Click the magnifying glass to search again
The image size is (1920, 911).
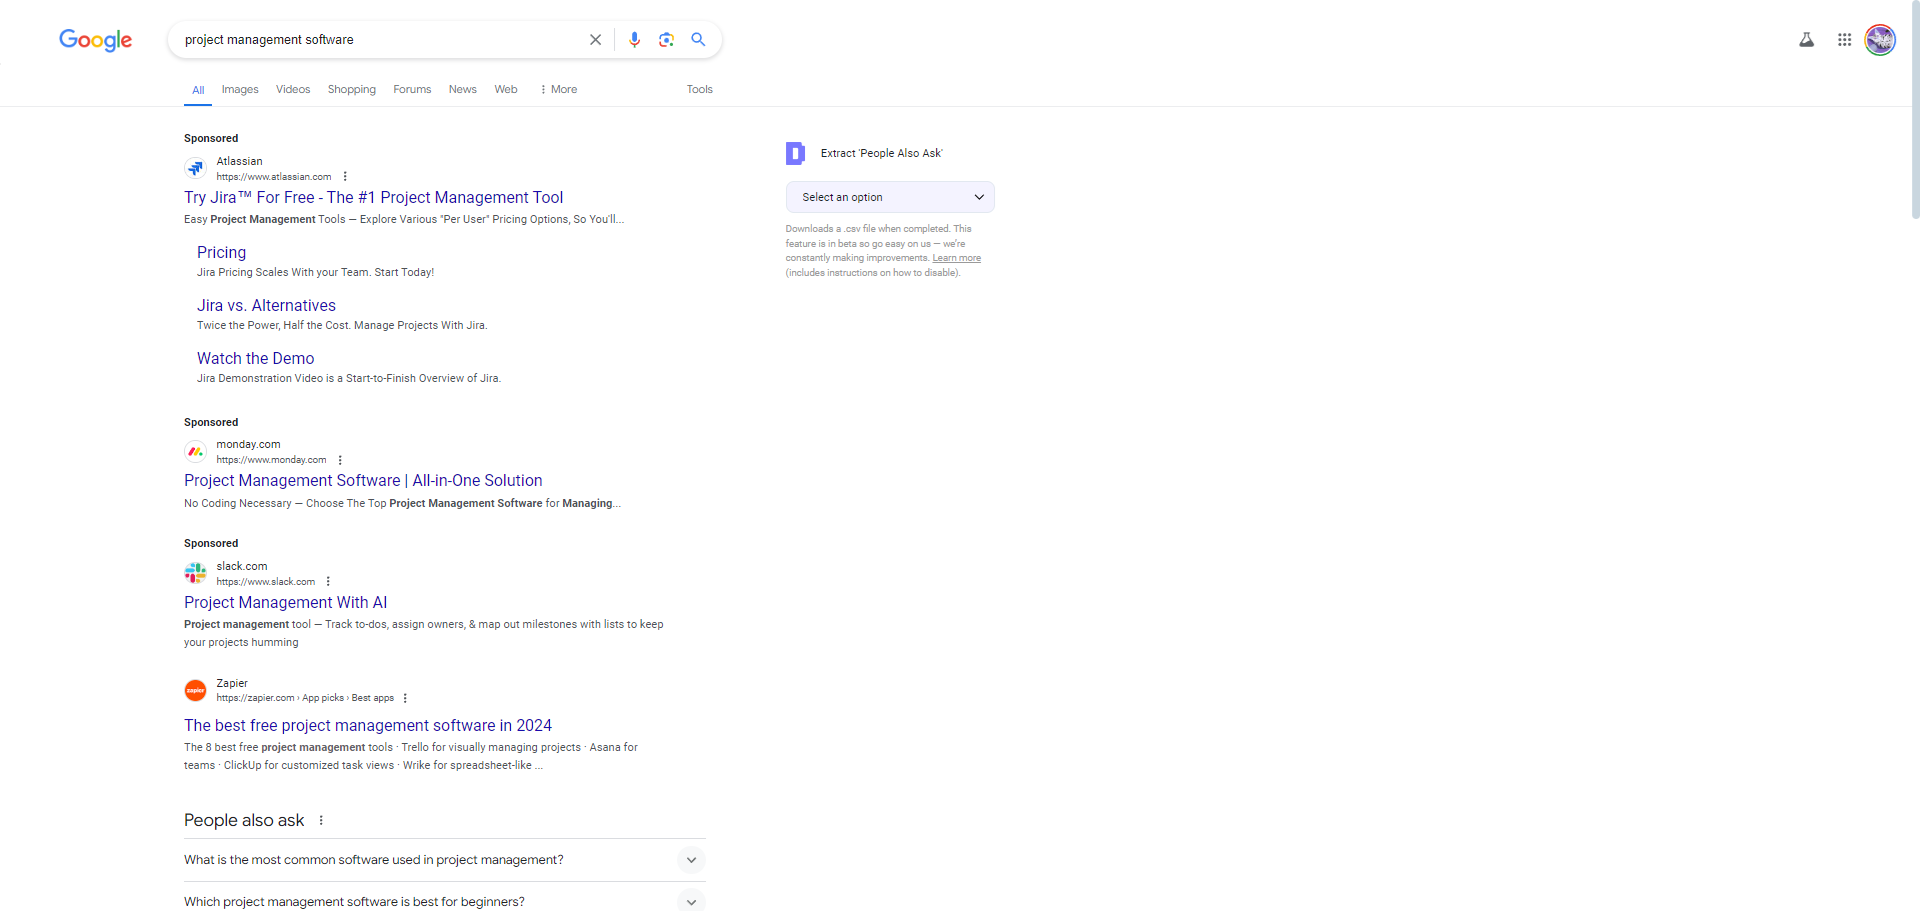pyautogui.click(x=698, y=39)
